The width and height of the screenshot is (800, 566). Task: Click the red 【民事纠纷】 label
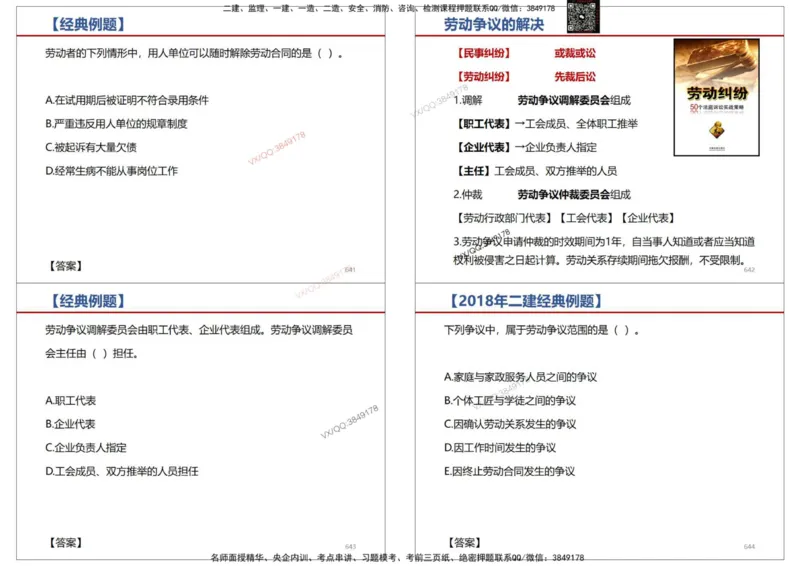(484, 53)
